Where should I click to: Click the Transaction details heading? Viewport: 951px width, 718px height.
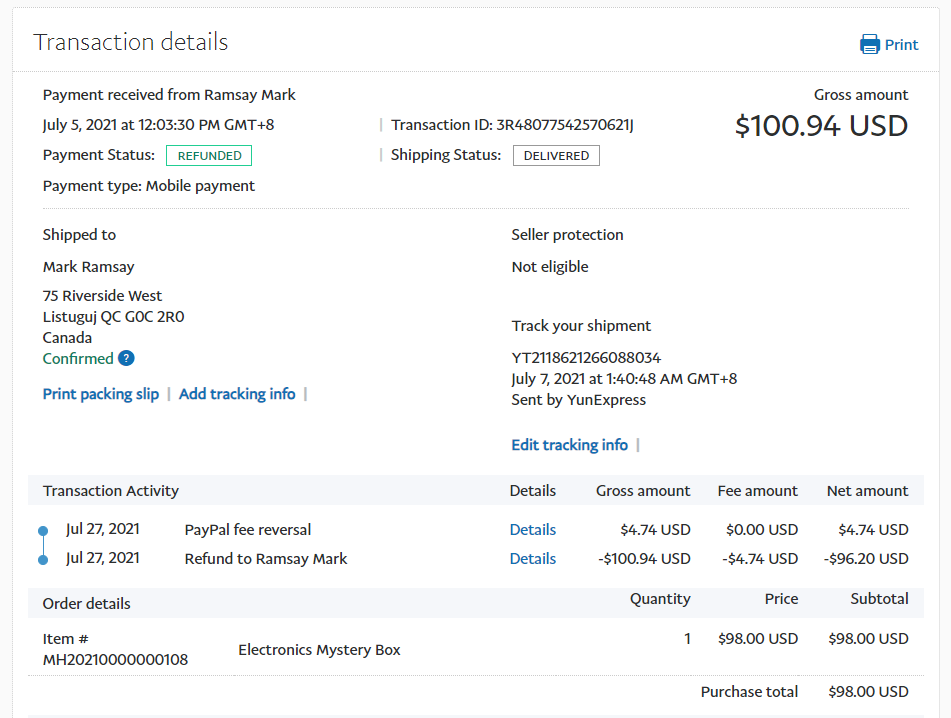[x=131, y=42]
